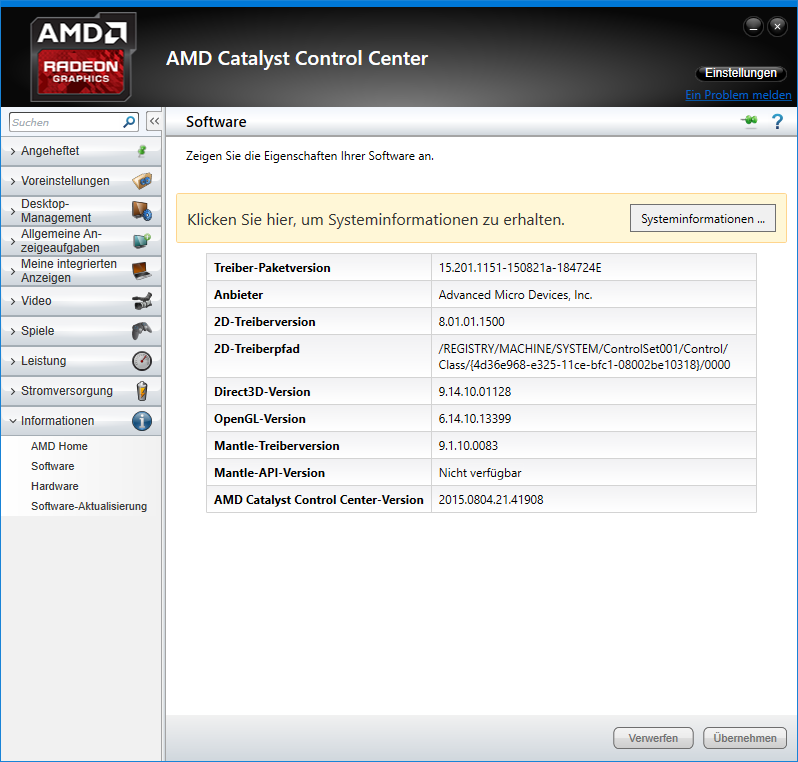The image size is (798, 762).
Task: Click the Desktop-Management icon
Action: pyautogui.click(x=142, y=211)
